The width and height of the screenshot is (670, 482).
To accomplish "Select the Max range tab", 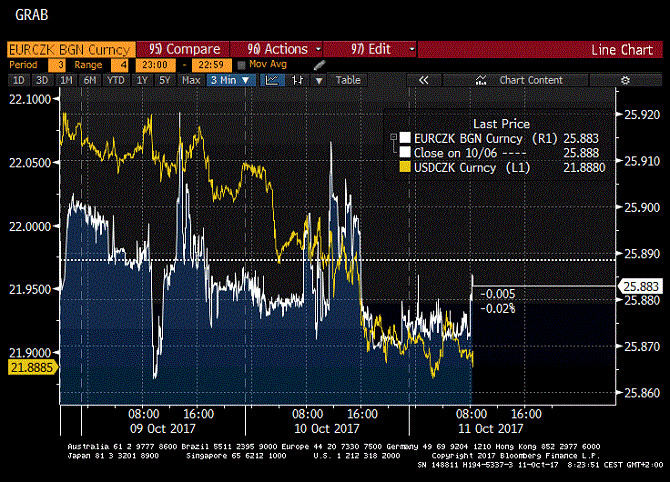I will [191, 80].
